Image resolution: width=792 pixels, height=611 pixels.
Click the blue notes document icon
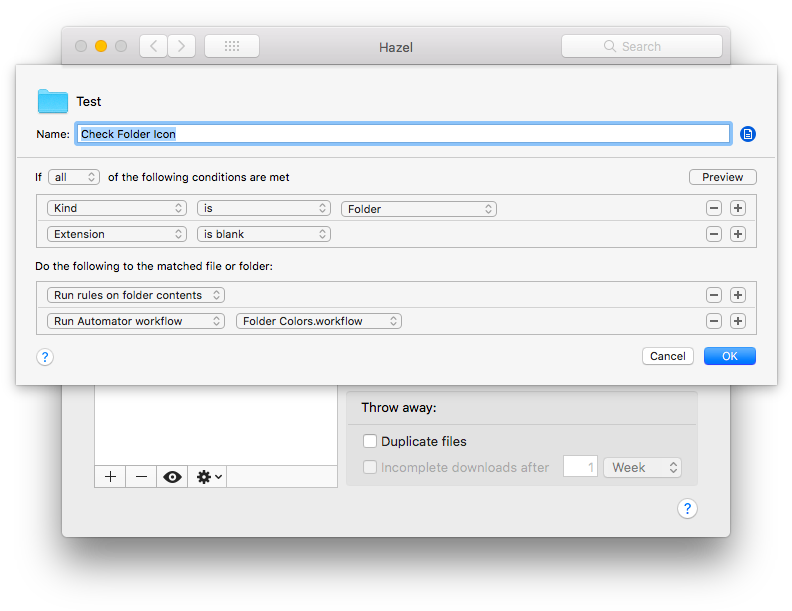tap(748, 134)
